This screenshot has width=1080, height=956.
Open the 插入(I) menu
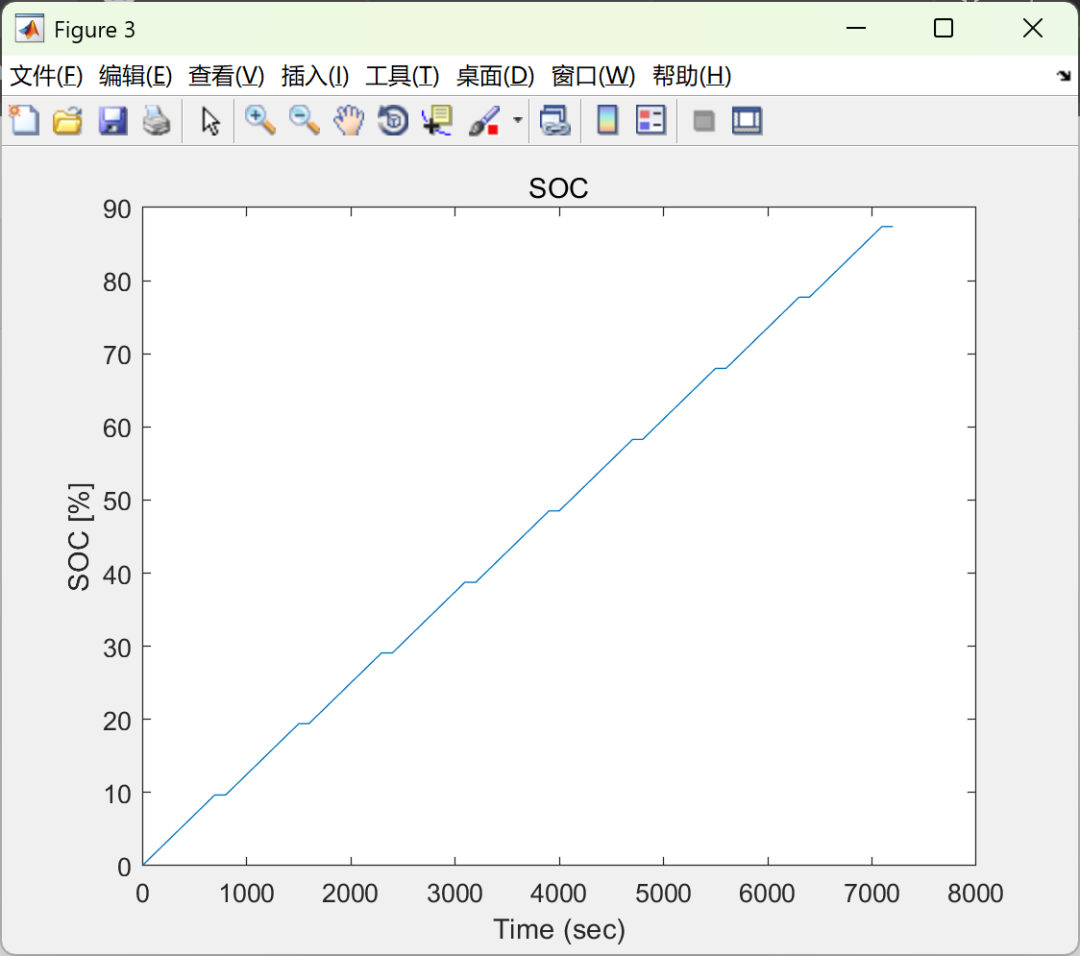tap(313, 76)
